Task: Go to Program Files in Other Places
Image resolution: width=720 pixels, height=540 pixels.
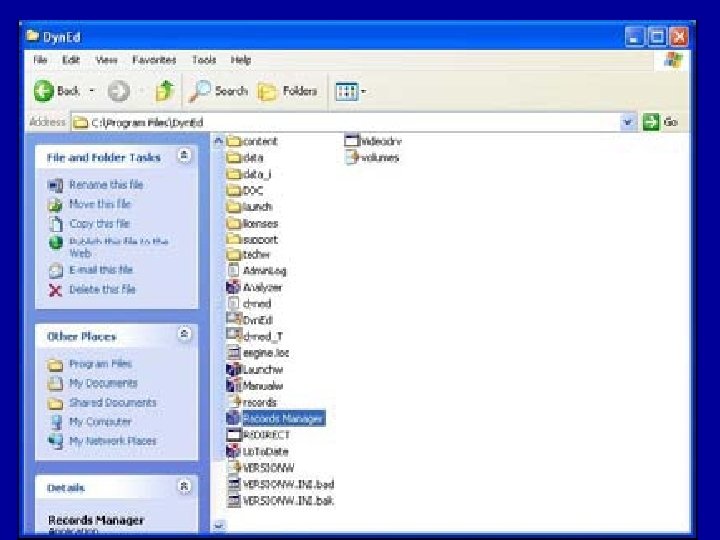Action: pyautogui.click(x=101, y=364)
